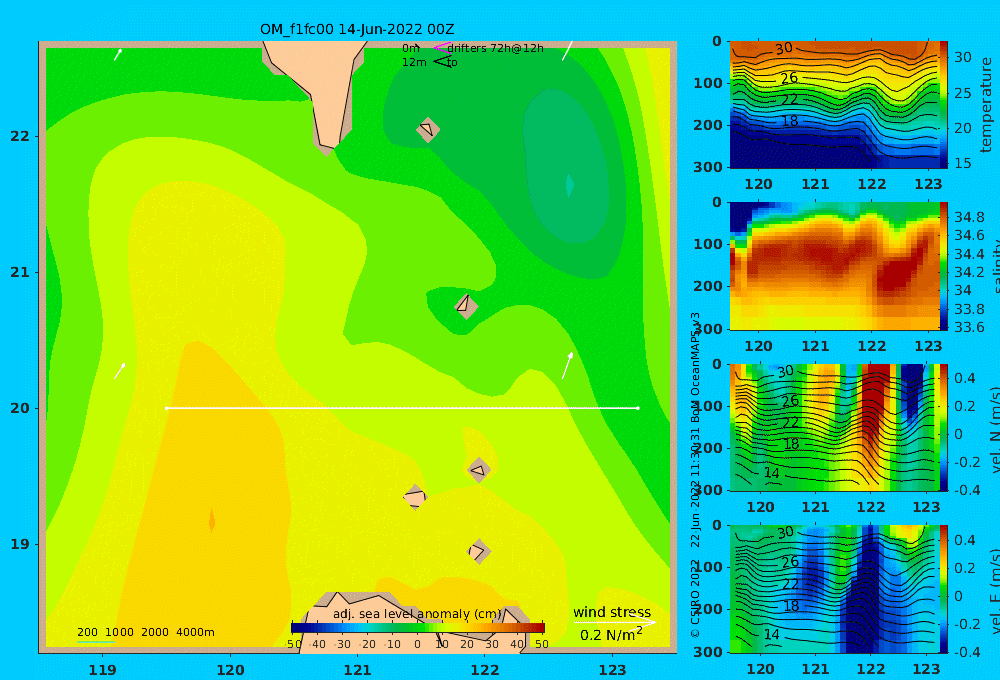Click the '12m' depth legend label

coord(414,62)
